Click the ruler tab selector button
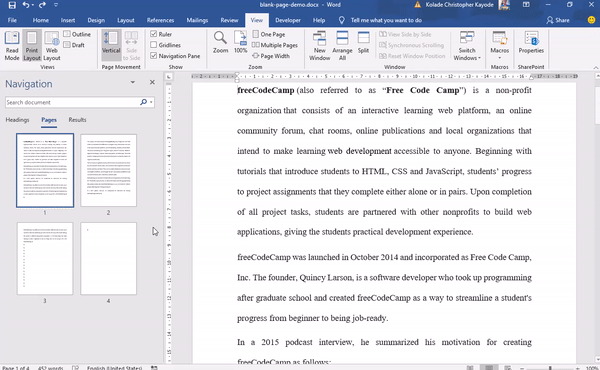This screenshot has height=370, width=600. pos(168,77)
